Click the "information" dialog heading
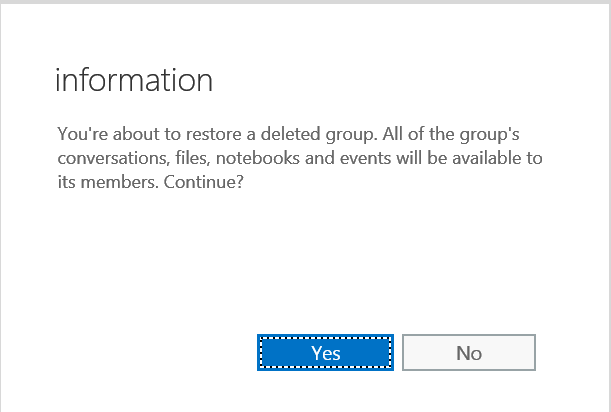Screen dimensions: 611x412 point(134,80)
